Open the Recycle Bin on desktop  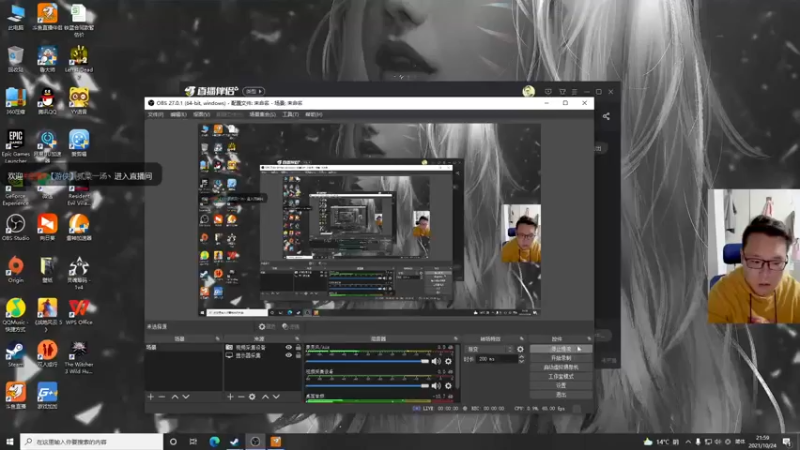[x=15, y=59]
